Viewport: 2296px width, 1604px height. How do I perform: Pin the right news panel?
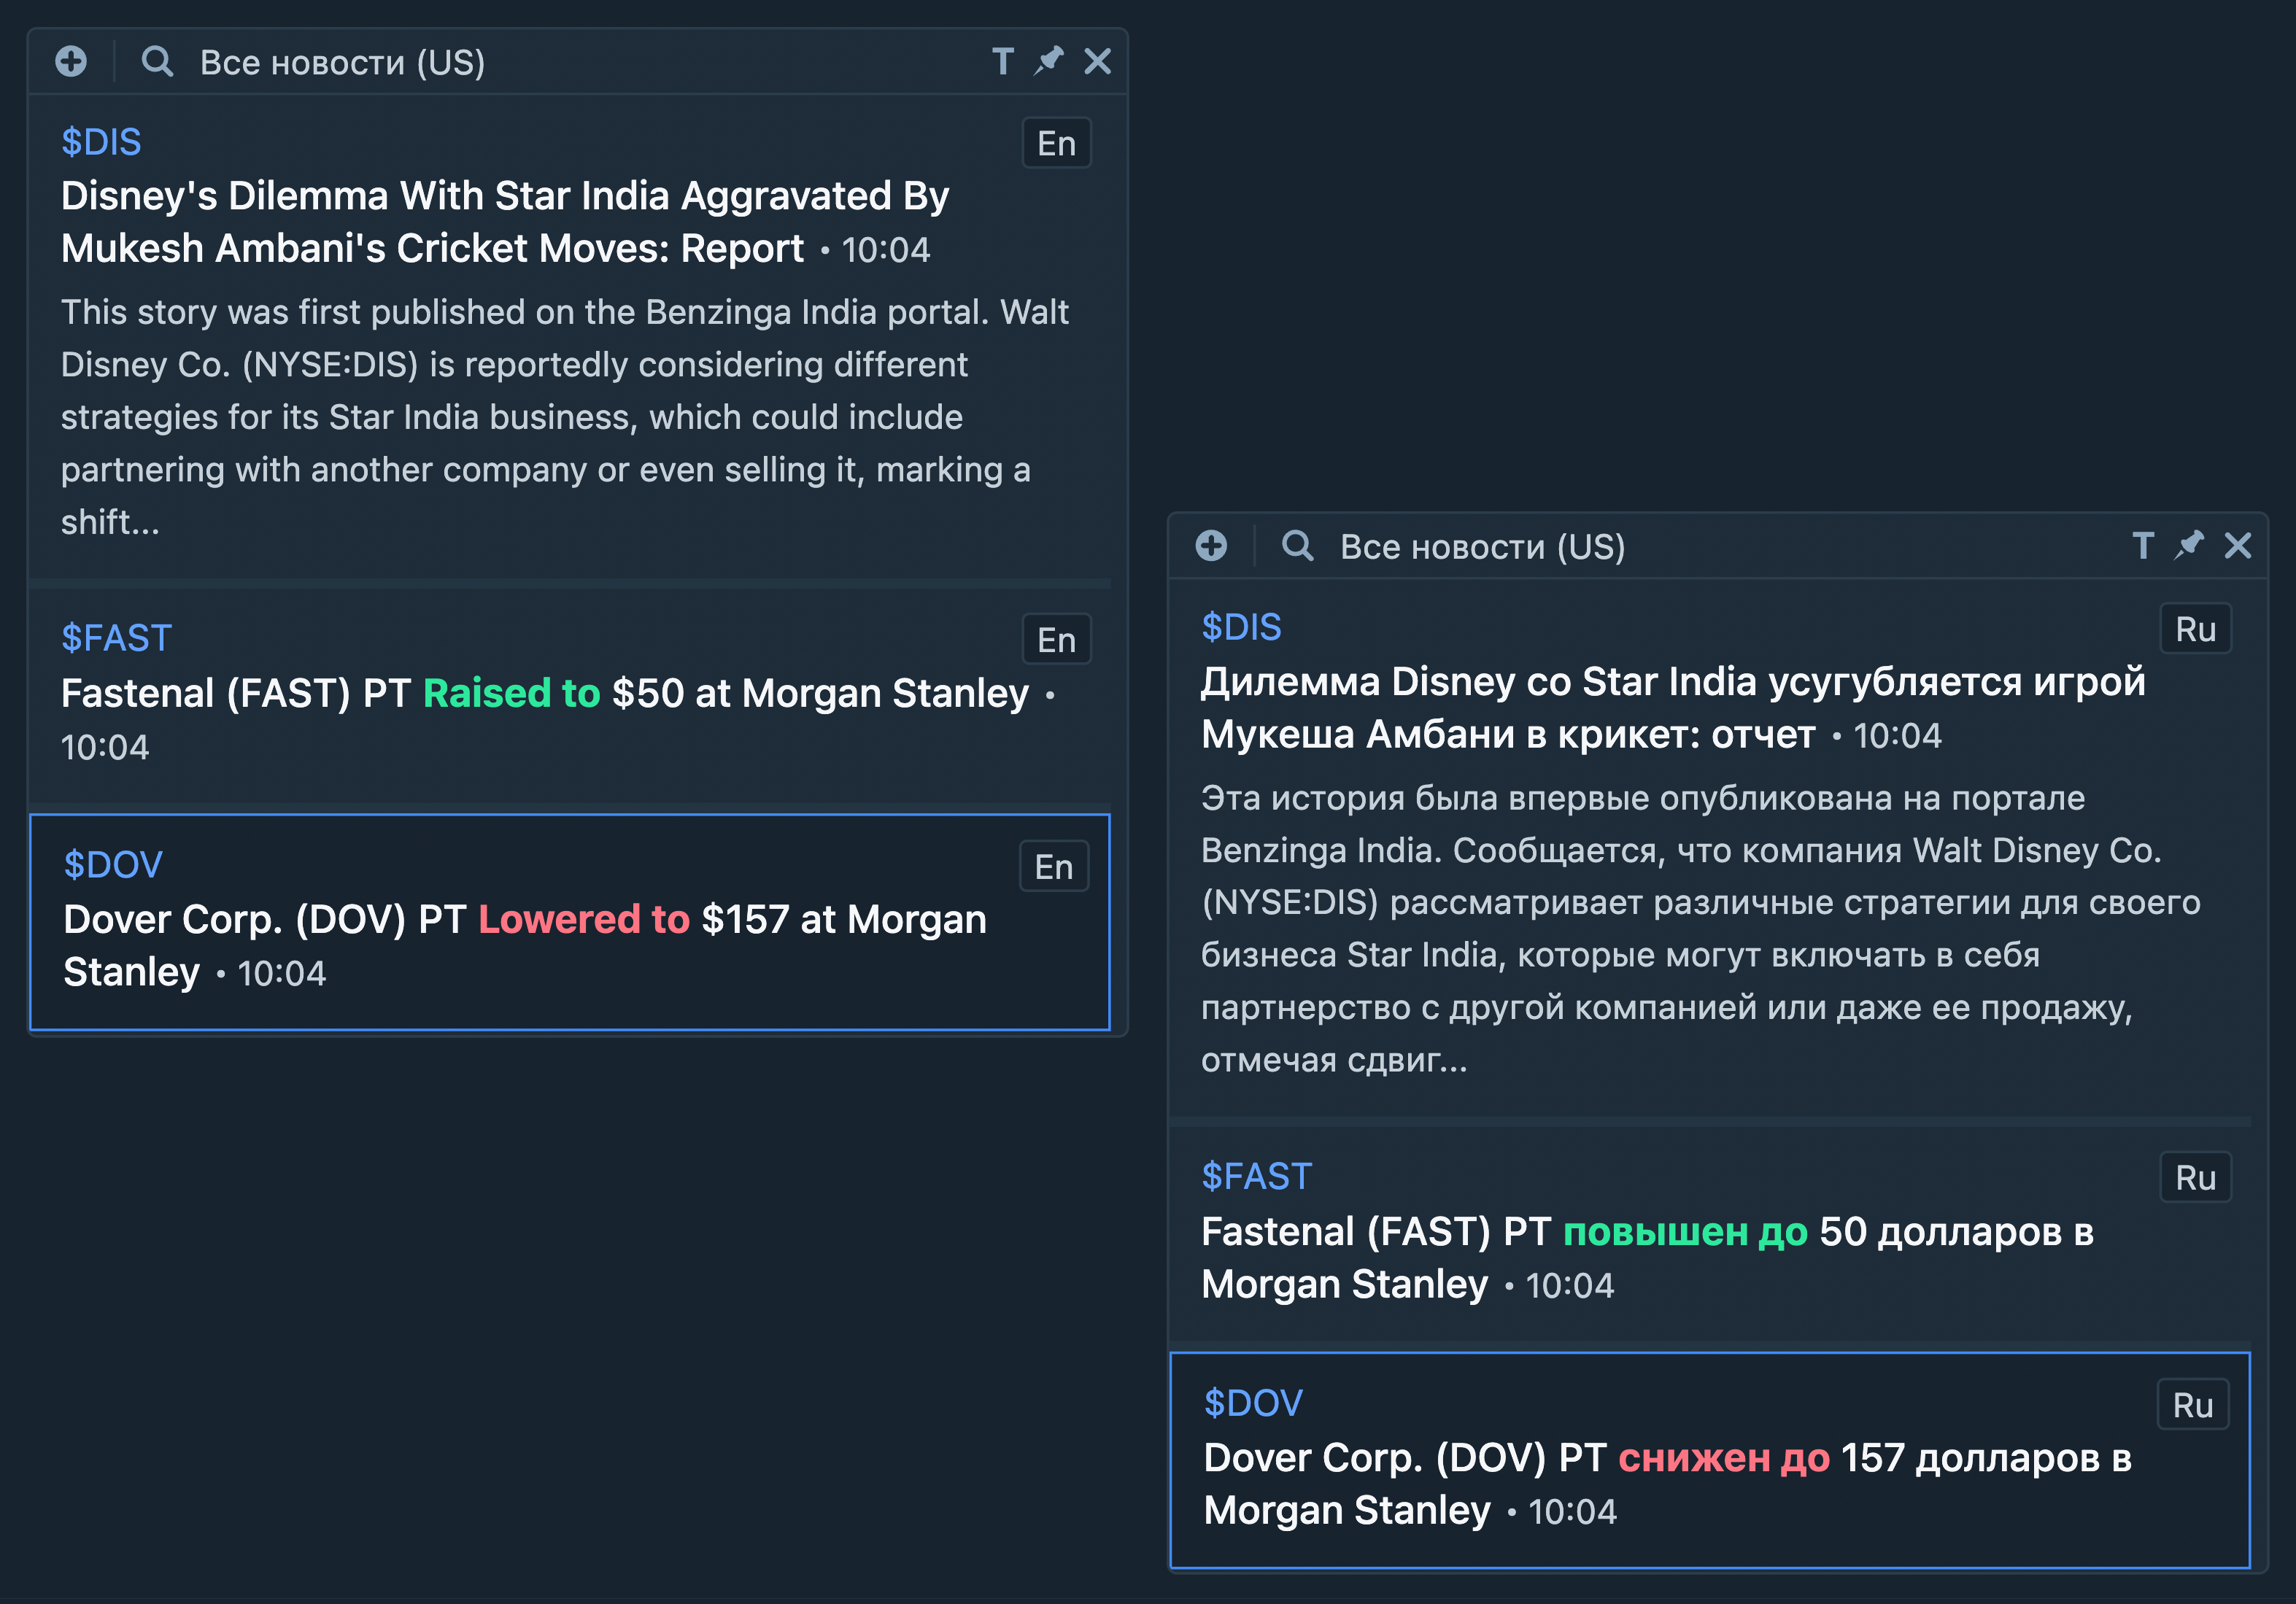2189,546
